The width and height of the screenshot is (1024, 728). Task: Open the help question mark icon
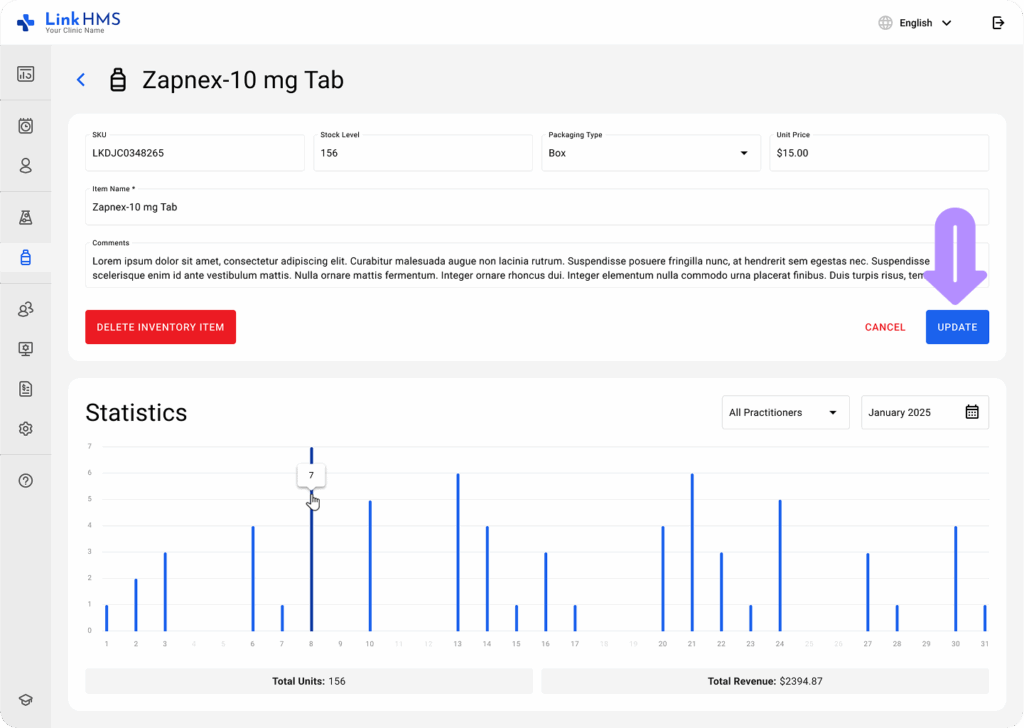pos(25,481)
